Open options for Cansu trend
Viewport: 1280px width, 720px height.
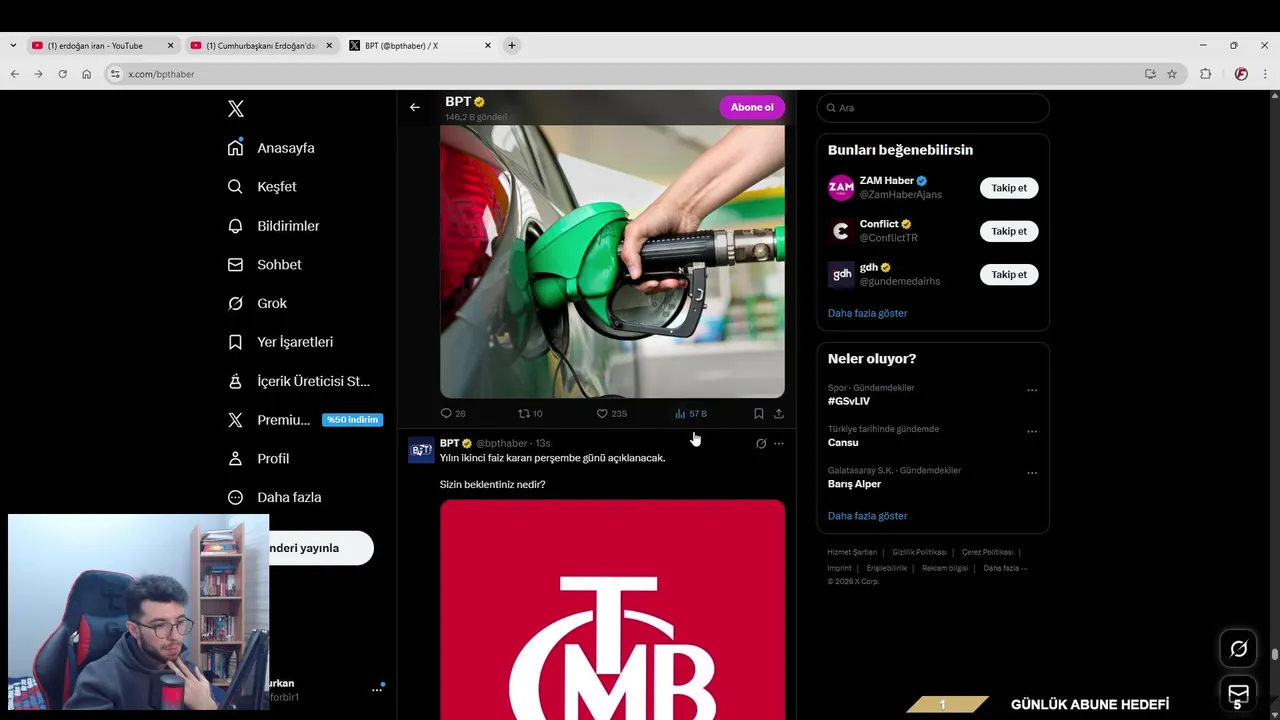pyautogui.click(x=1032, y=431)
